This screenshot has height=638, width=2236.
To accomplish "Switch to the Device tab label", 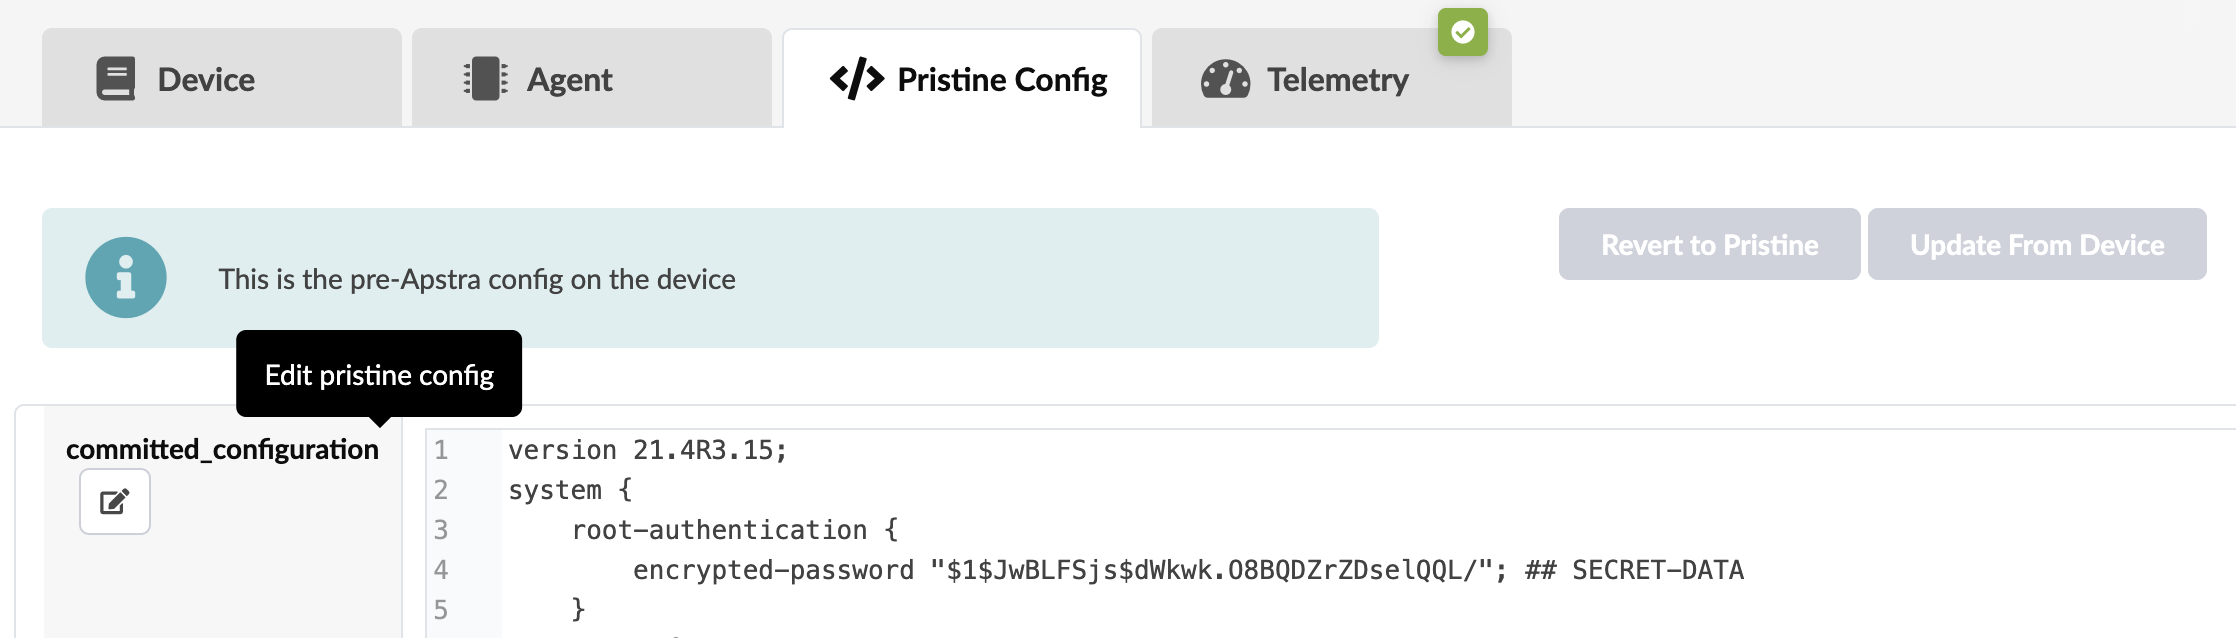I will (206, 80).
